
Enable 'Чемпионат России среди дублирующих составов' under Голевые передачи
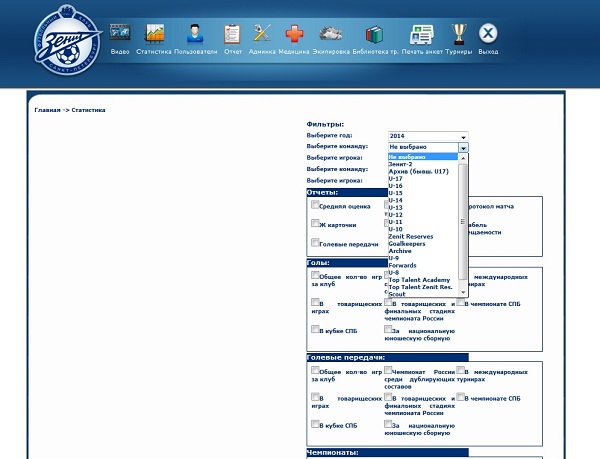click(388, 370)
